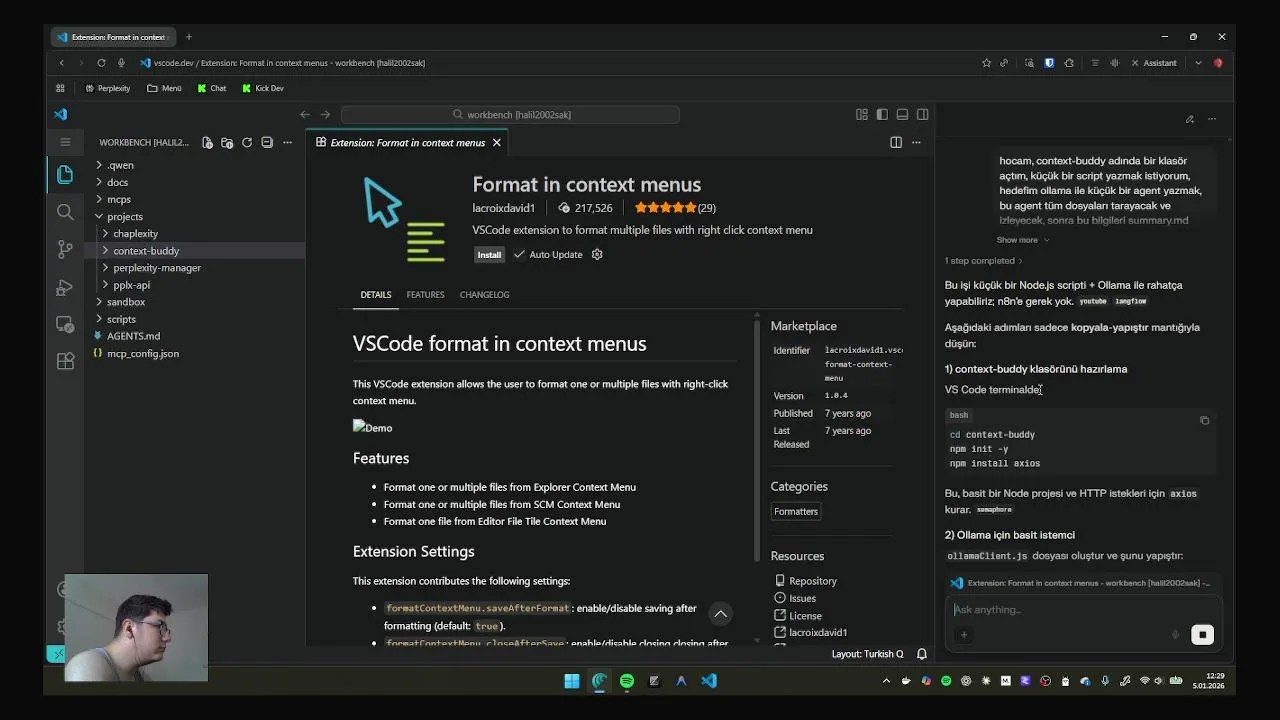The width and height of the screenshot is (1280, 720).
Task: Open browser extensions puzzle icon
Action: pyautogui.click(x=1069, y=62)
